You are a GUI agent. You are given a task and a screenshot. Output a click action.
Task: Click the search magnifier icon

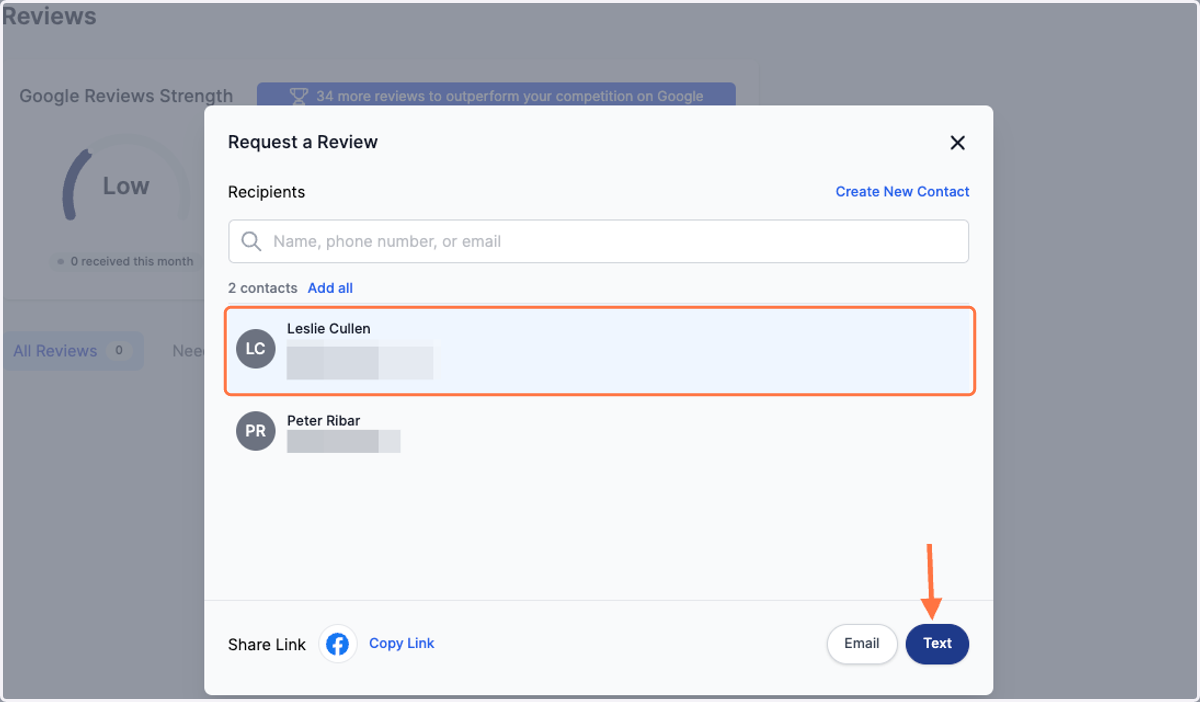coord(251,242)
